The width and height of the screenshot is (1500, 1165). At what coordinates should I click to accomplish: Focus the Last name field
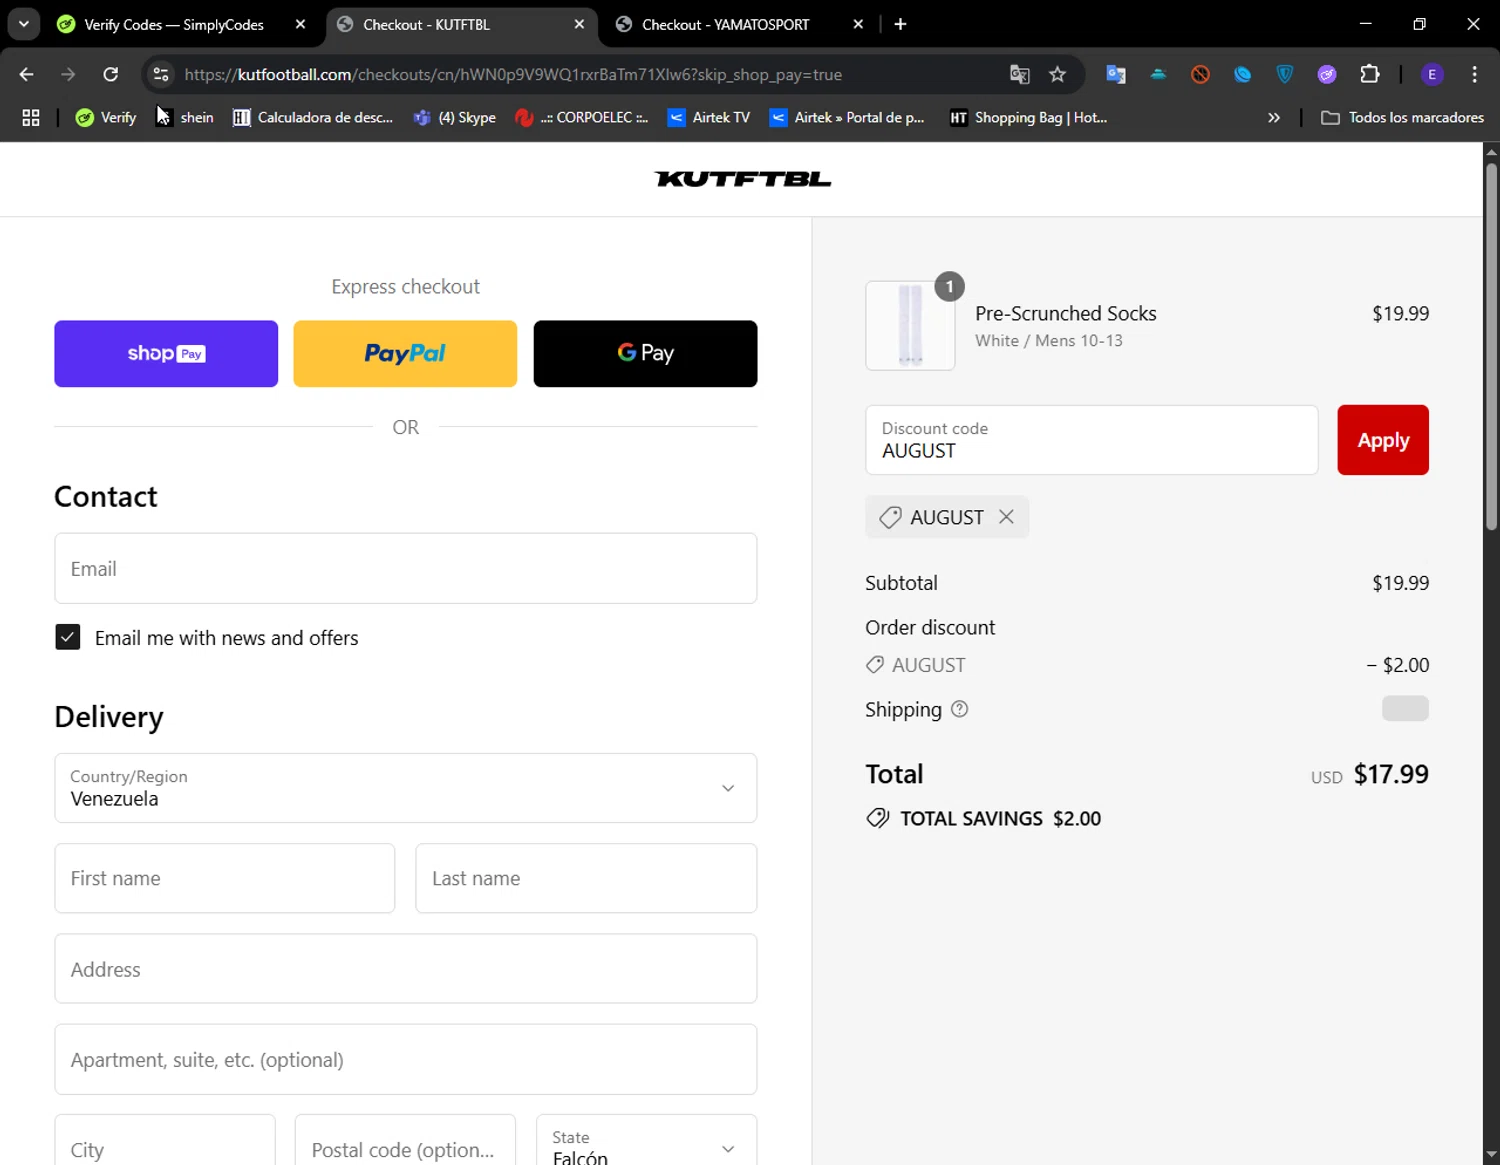click(x=586, y=878)
